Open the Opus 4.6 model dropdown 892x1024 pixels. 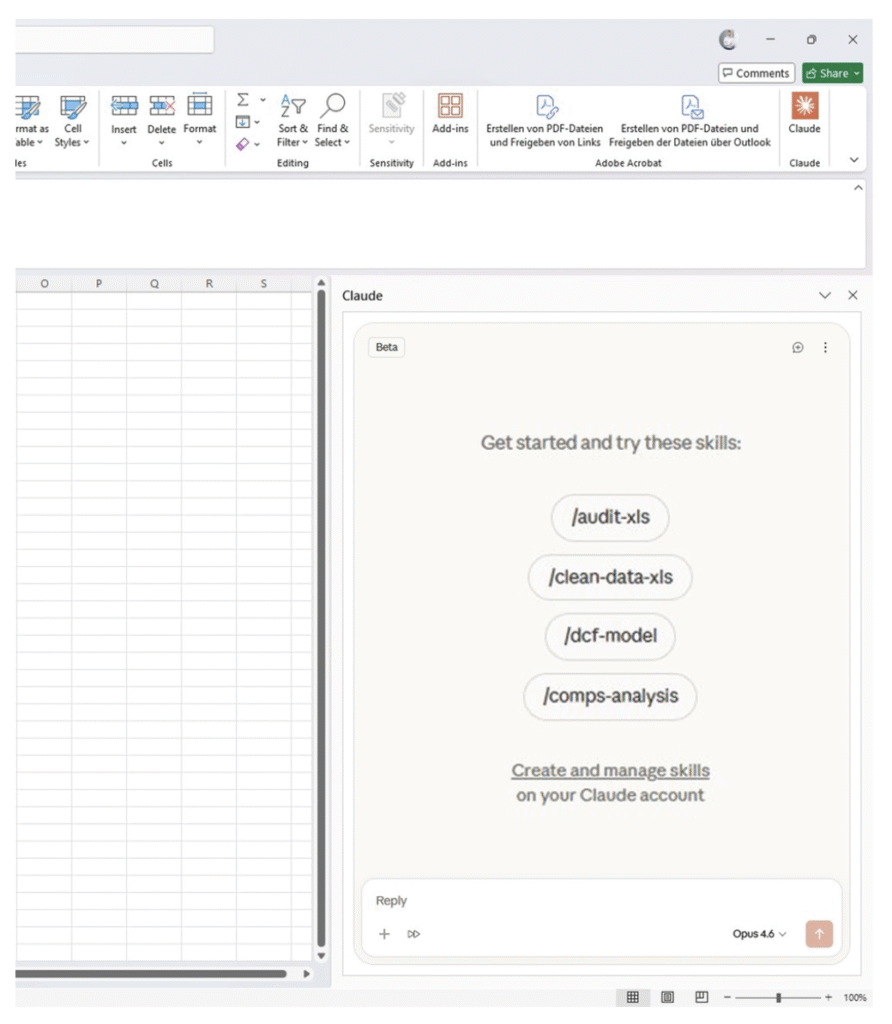click(x=759, y=934)
